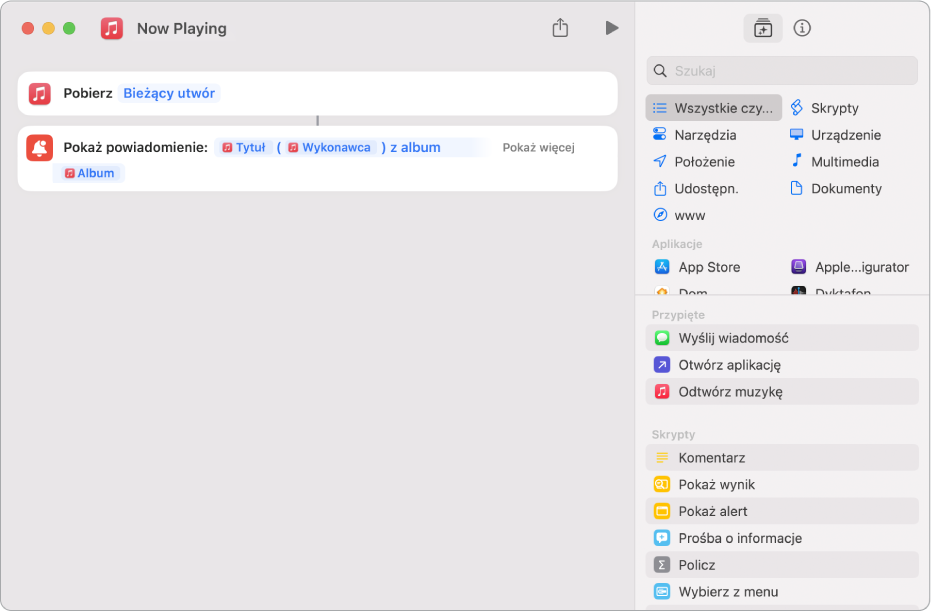Select the Narzędzia category

click(694, 135)
